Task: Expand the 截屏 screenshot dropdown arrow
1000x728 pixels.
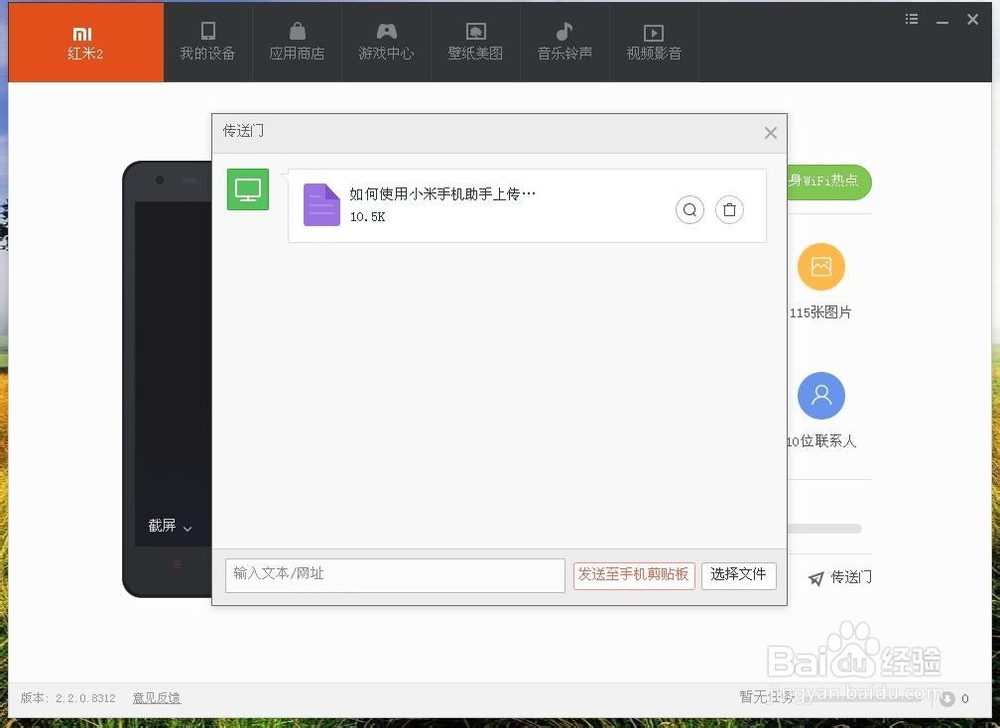Action: (x=188, y=528)
